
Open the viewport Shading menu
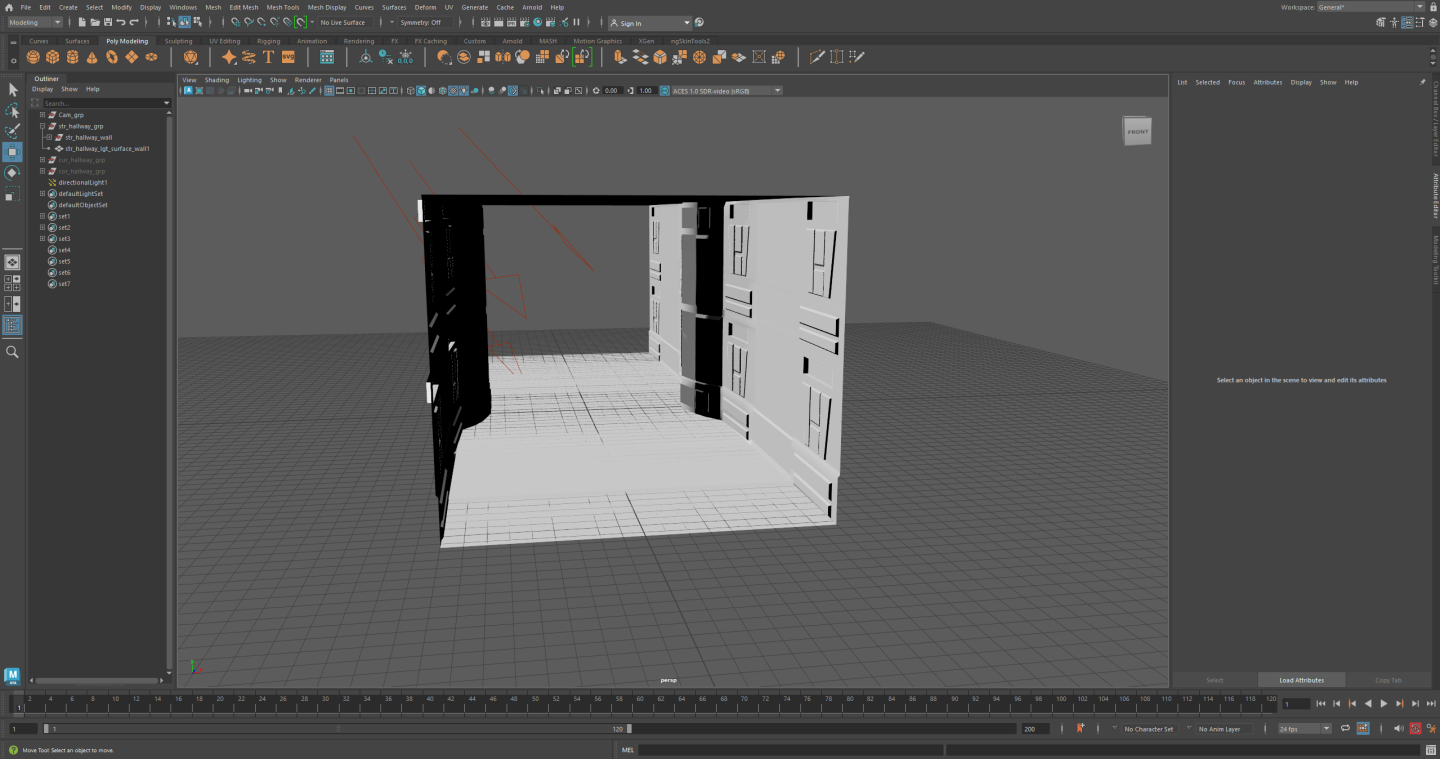217,80
